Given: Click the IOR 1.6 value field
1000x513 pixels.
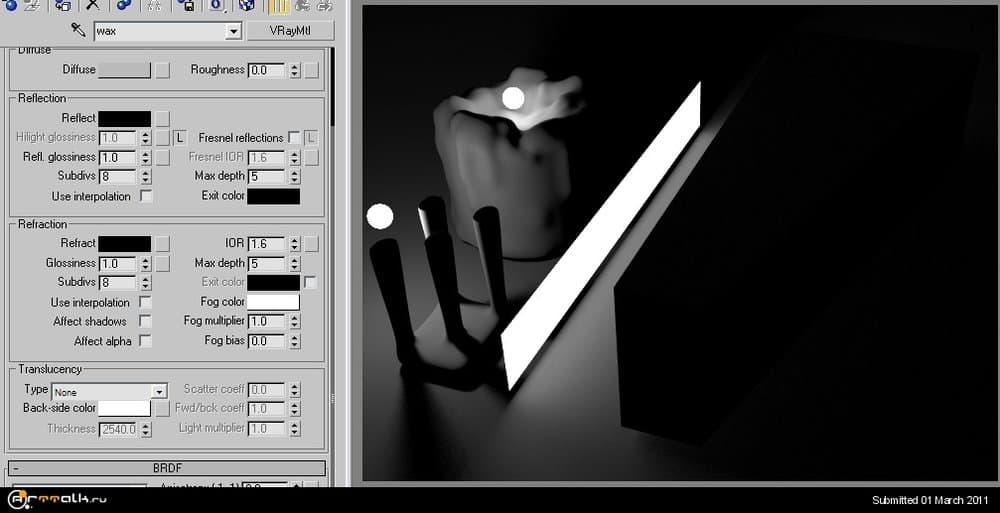Looking at the screenshot, I should [x=266, y=244].
